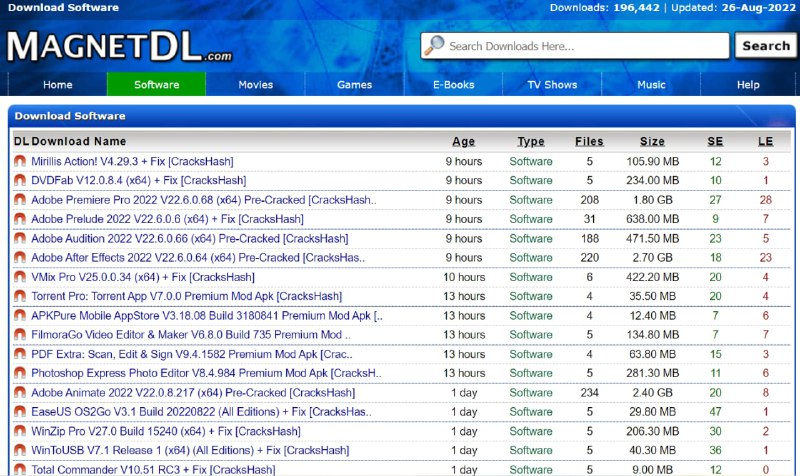
Task: Open DVDFab V12.0.8.4 (x64) download link
Action: (138, 180)
